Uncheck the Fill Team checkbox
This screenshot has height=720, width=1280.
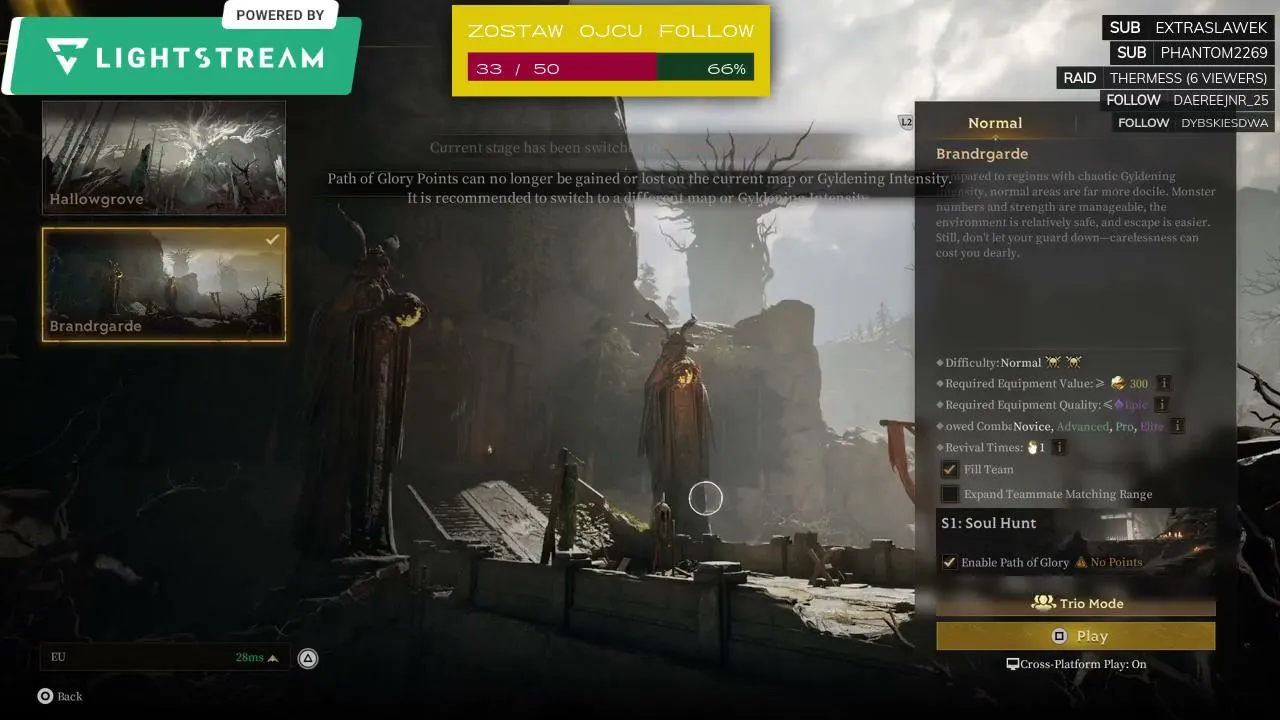coord(949,469)
